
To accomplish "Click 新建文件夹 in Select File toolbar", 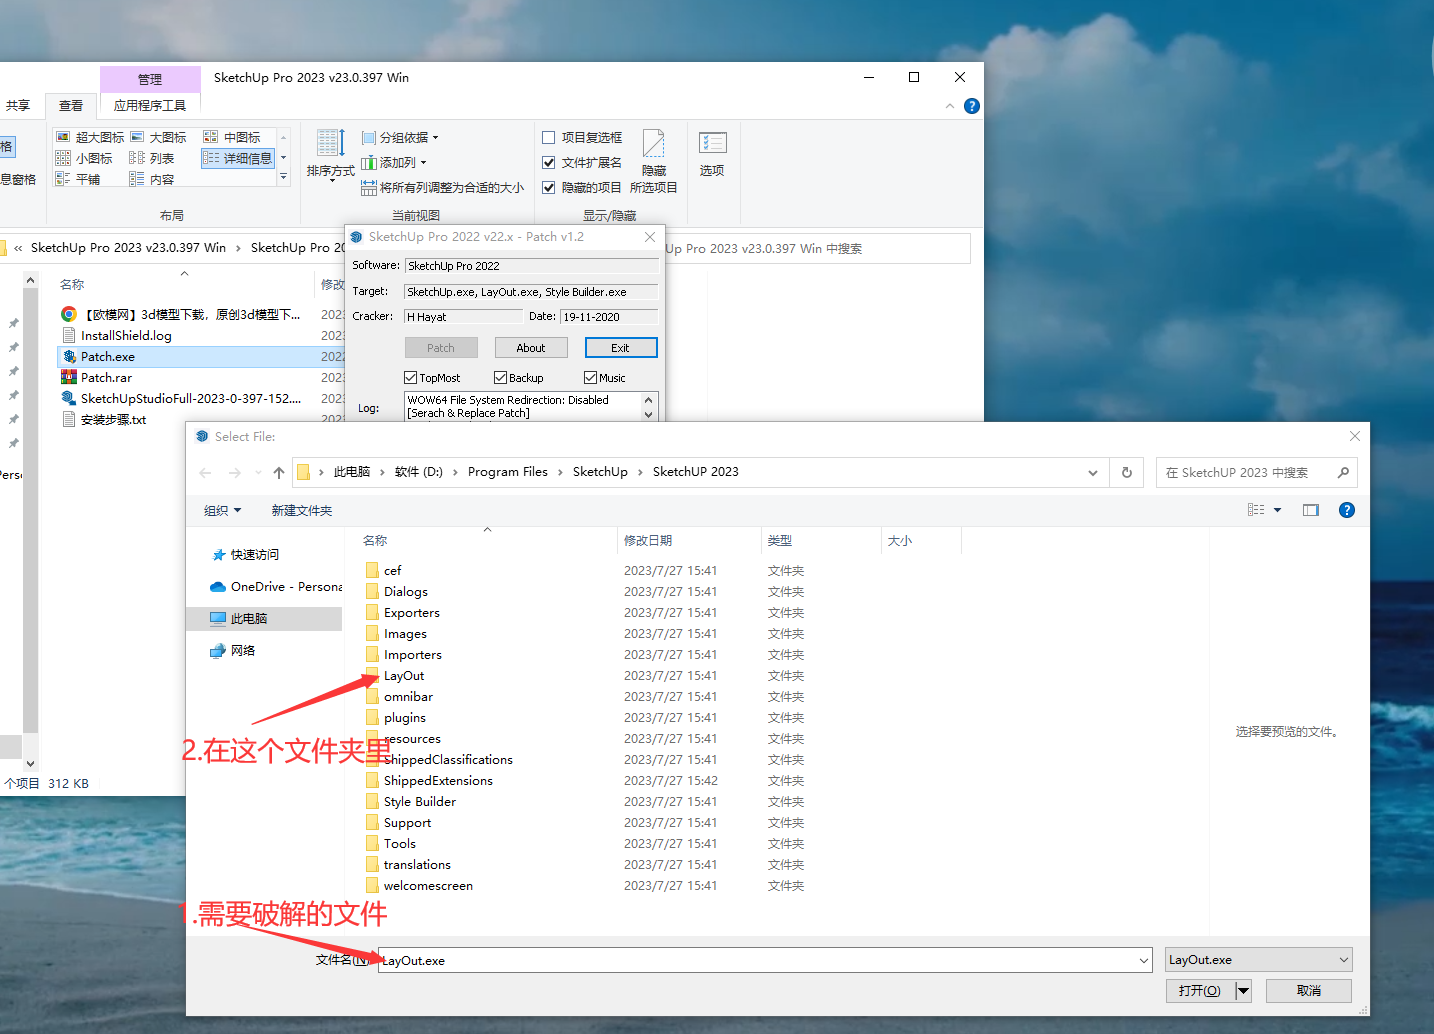I will coord(302,511).
